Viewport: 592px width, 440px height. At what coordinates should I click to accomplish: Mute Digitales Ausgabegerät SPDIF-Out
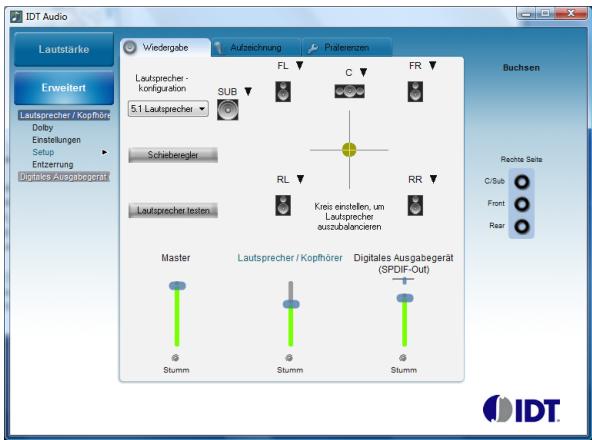[403, 357]
